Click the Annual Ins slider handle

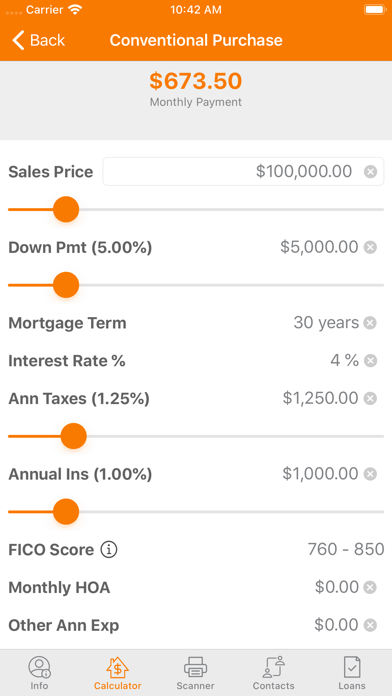[66, 512]
